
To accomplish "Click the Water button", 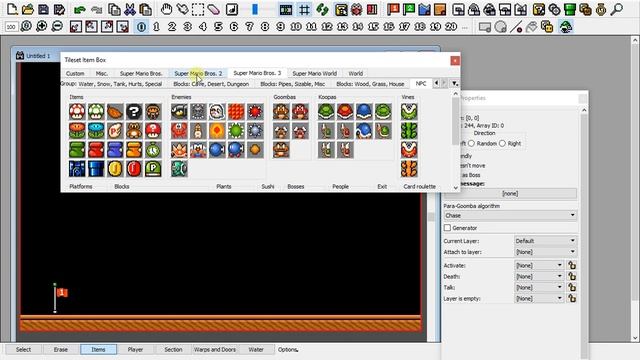I will [256, 349].
